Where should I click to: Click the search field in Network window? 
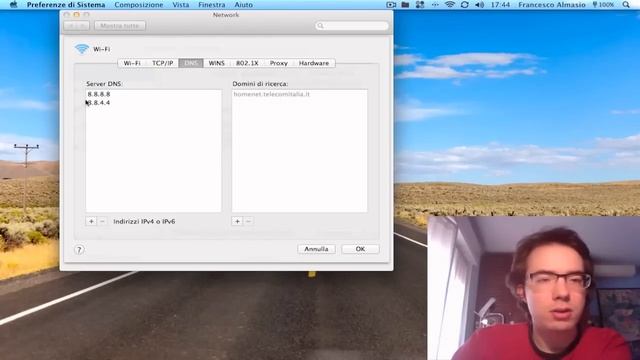(352, 26)
